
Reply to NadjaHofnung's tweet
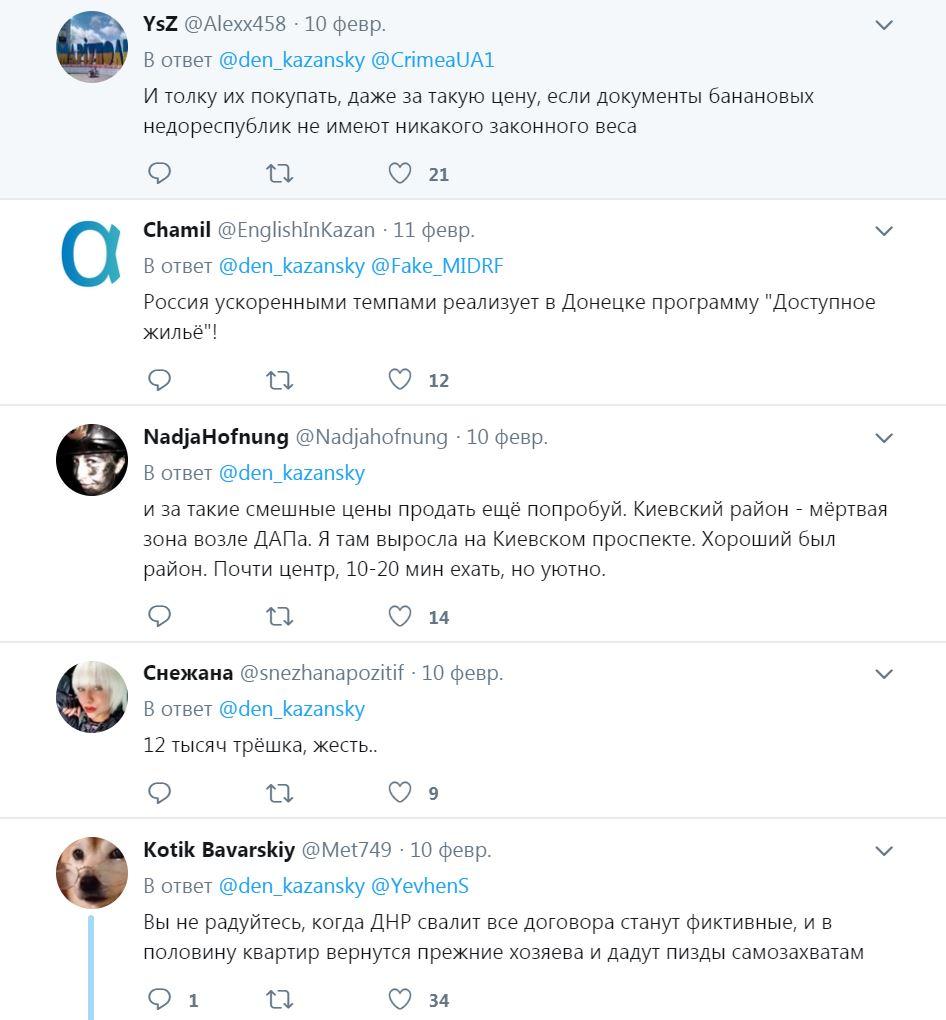point(159,617)
